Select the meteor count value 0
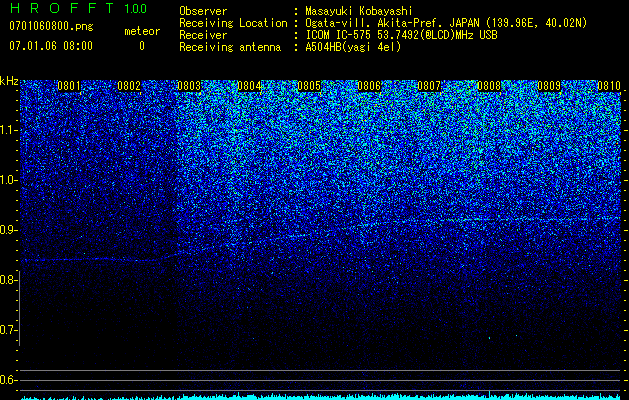 tap(142, 46)
